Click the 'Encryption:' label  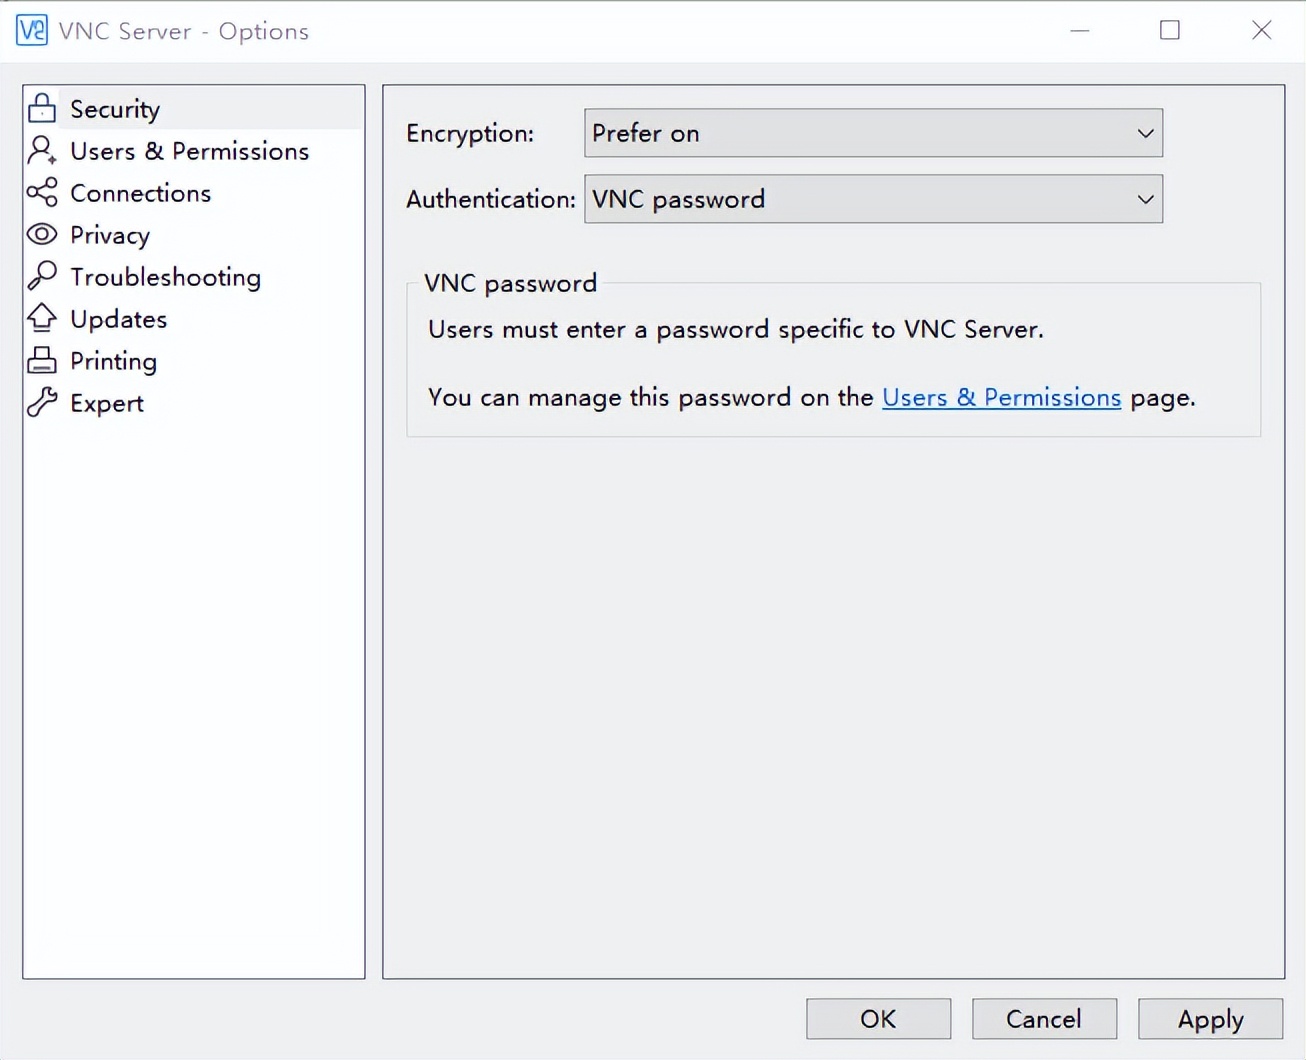pos(470,133)
